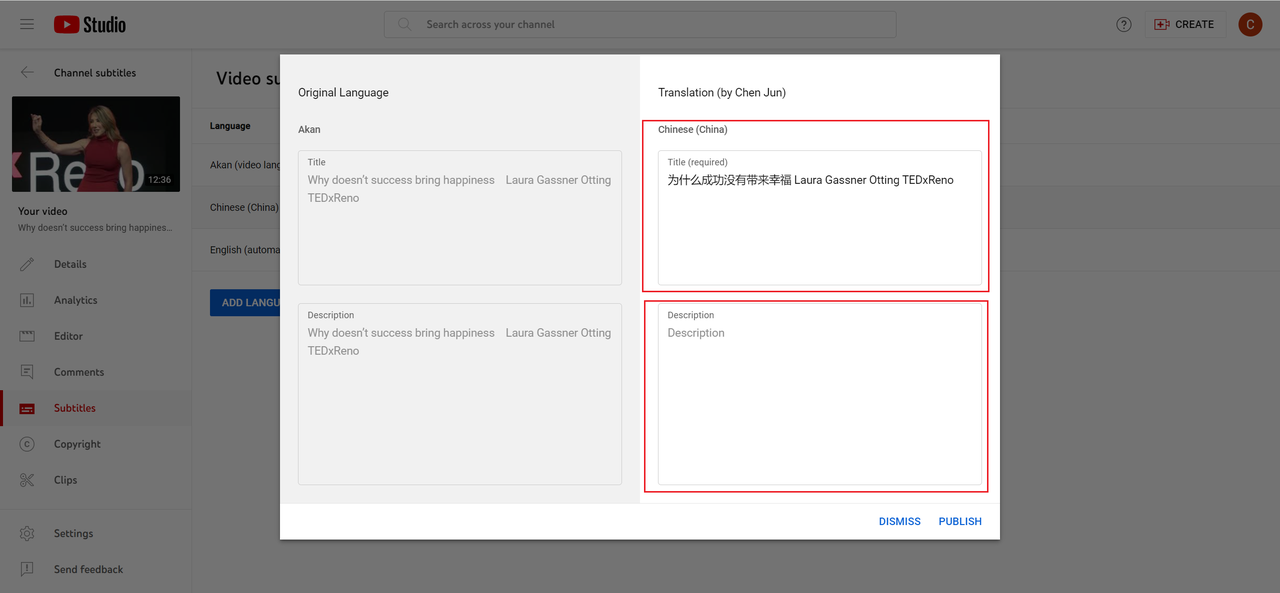Click the YouTube Studio logo

pyautogui.click(x=90, y=24)
